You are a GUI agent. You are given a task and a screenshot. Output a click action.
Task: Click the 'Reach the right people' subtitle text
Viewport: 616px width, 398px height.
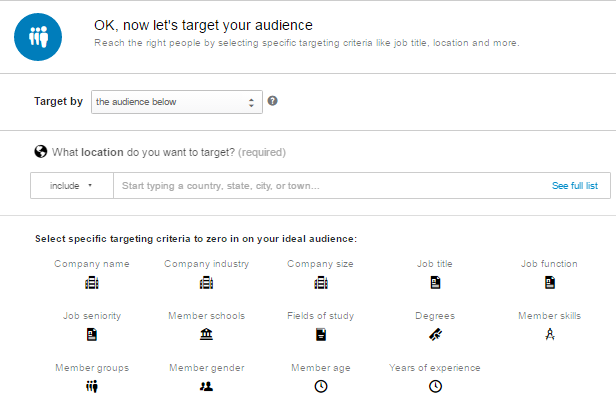coord(307,43)
